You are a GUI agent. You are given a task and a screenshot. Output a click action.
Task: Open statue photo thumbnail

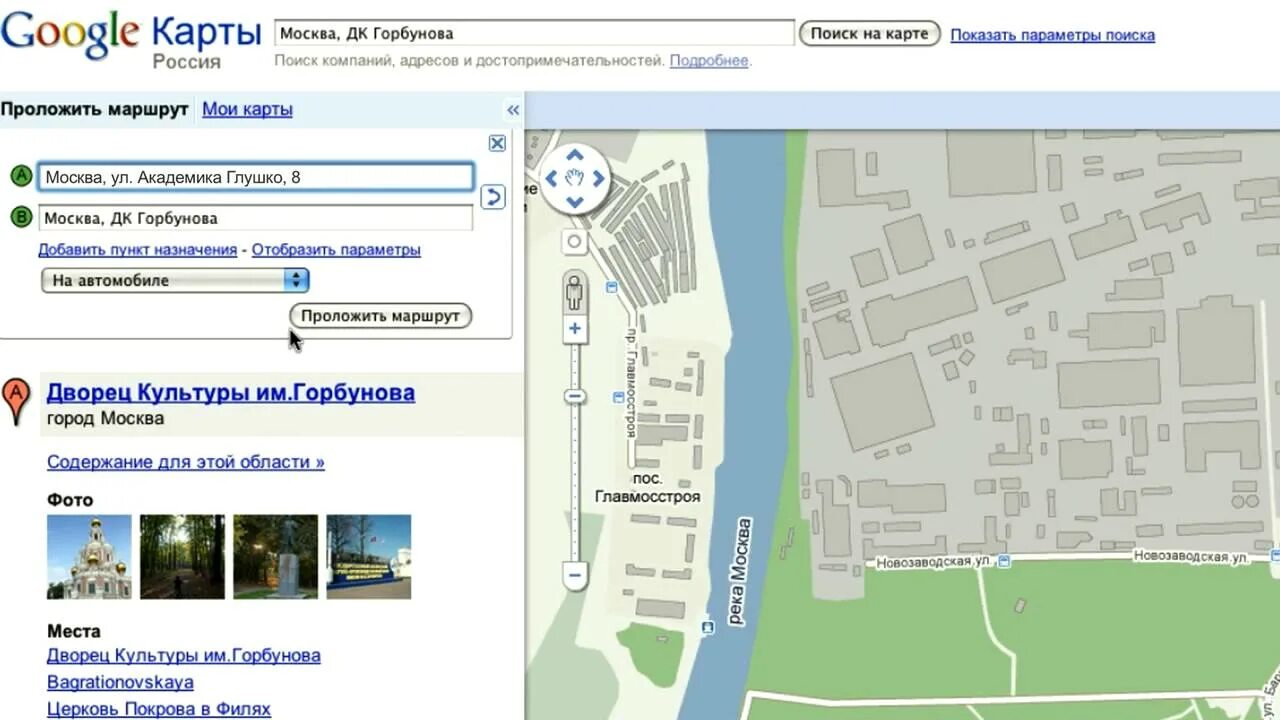(x=276, y=557)
